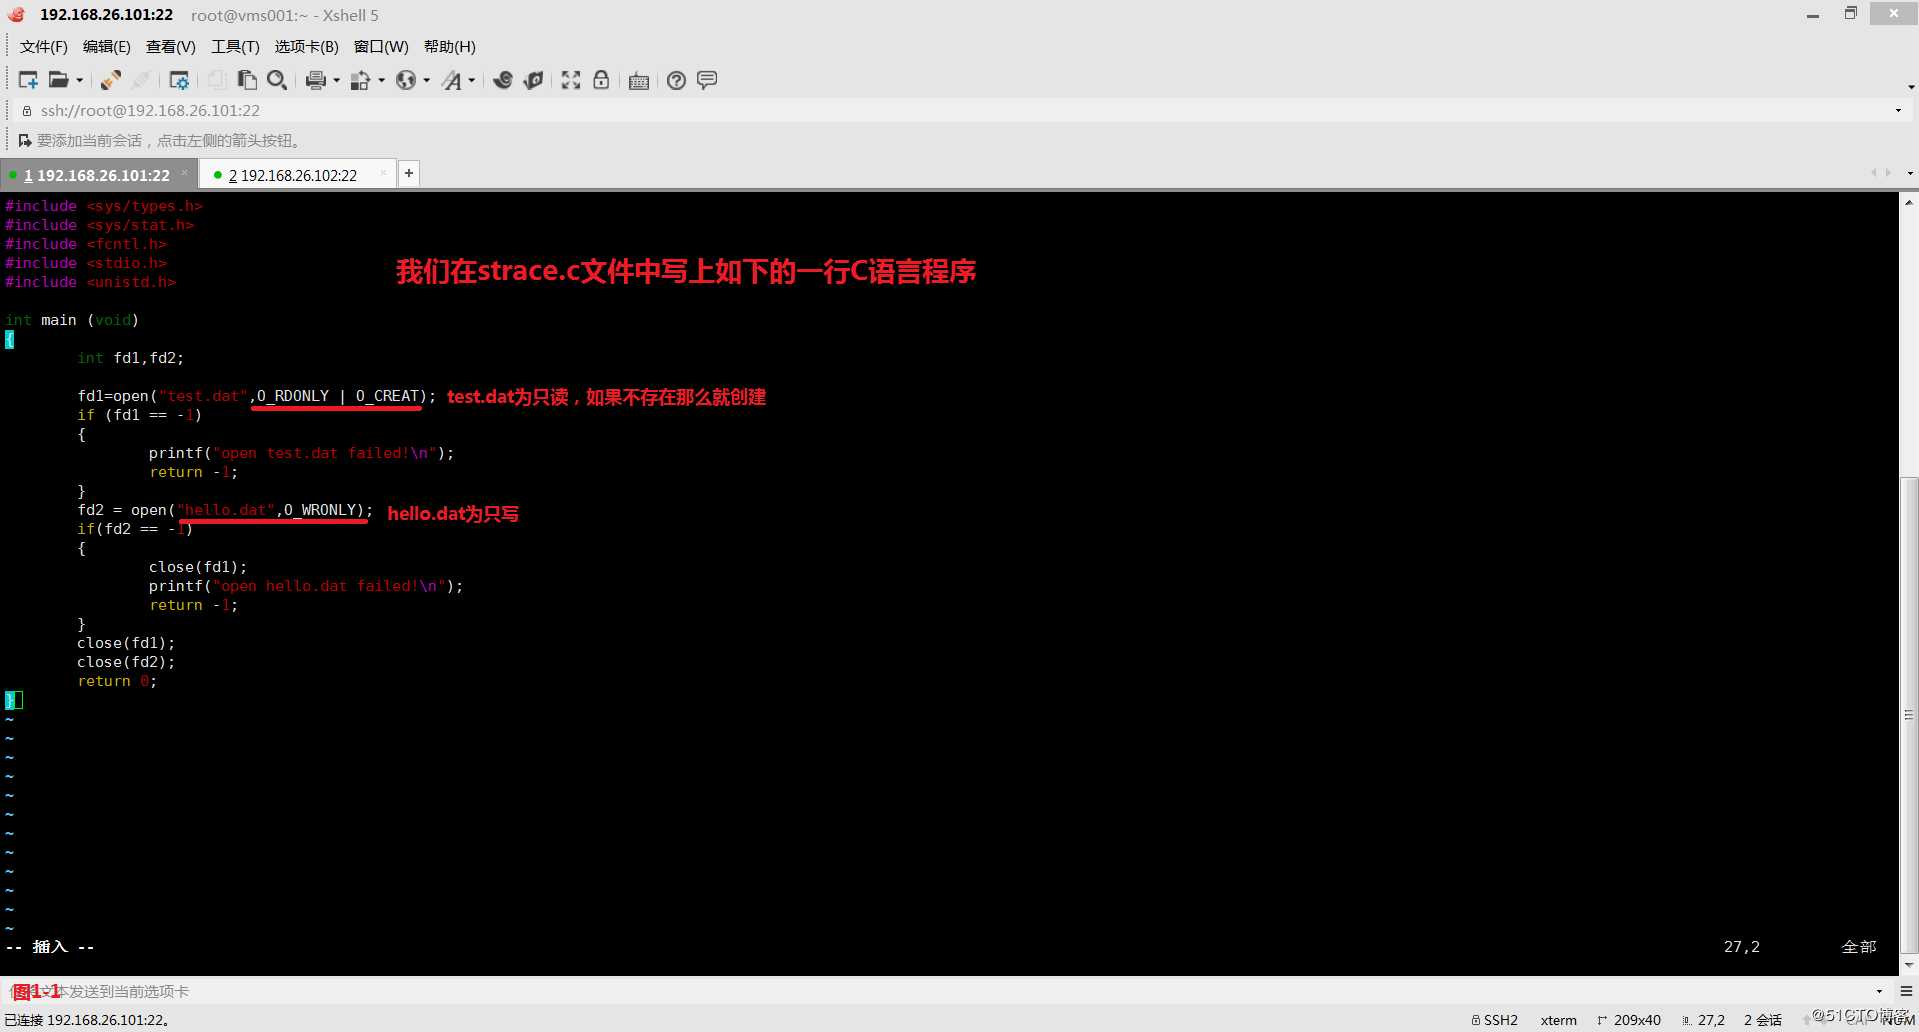The image size is (1919, 1032).
Task: Click the add-current-session arrow icon
Action: pos(24,141)
